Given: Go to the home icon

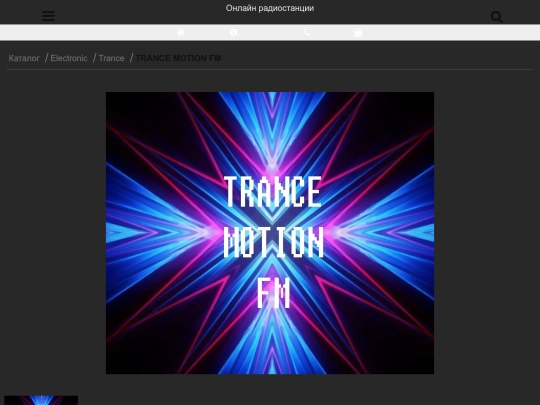Looking at the screenshot, I should [181, 32].
